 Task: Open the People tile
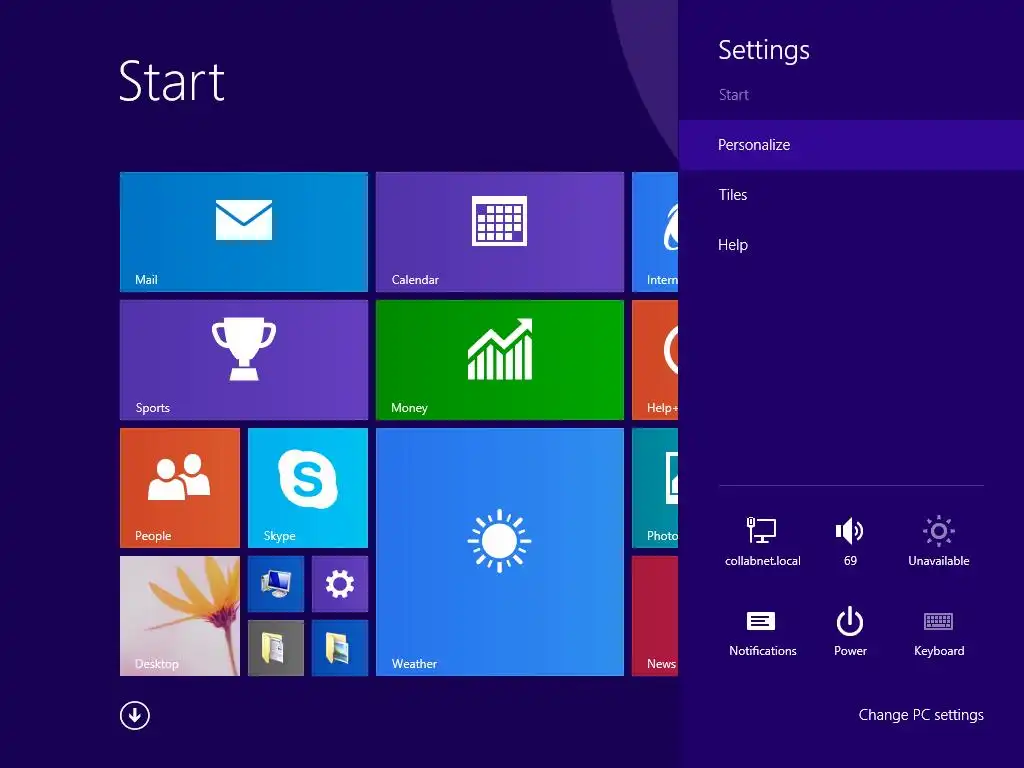180,488
